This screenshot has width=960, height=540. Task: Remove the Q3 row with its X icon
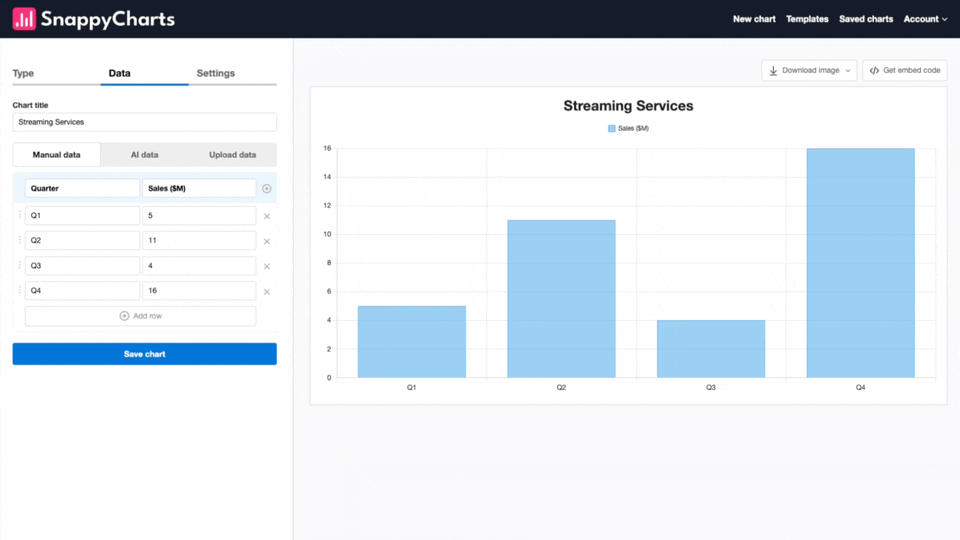pos(266,266)
